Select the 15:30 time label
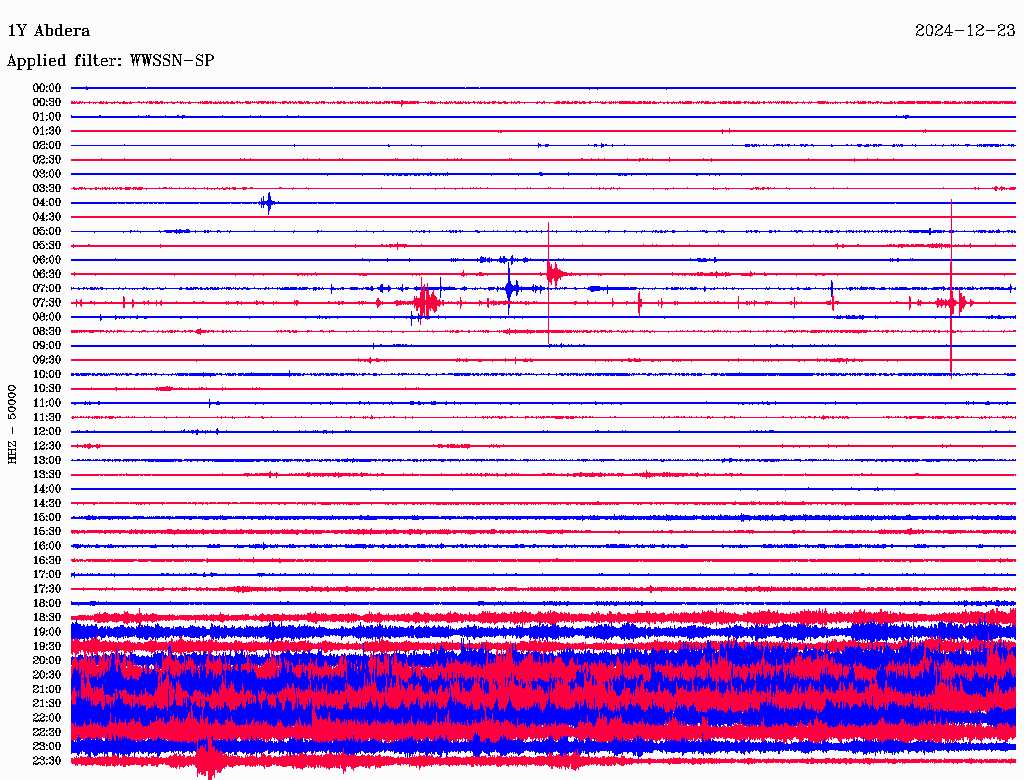 (x=47, y=532)
